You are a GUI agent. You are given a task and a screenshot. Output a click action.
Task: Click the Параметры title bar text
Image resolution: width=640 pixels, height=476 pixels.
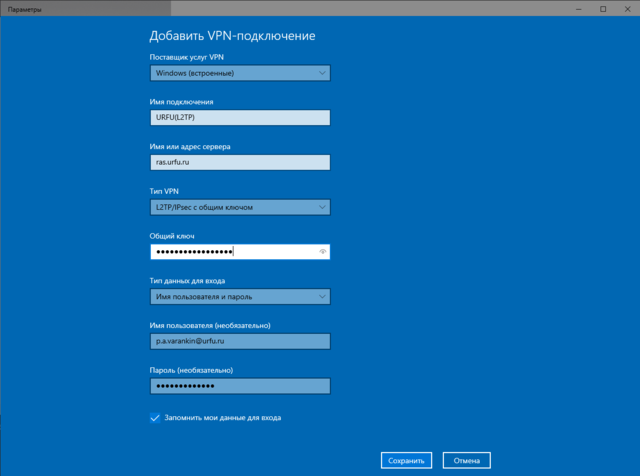tap(24, 9)
